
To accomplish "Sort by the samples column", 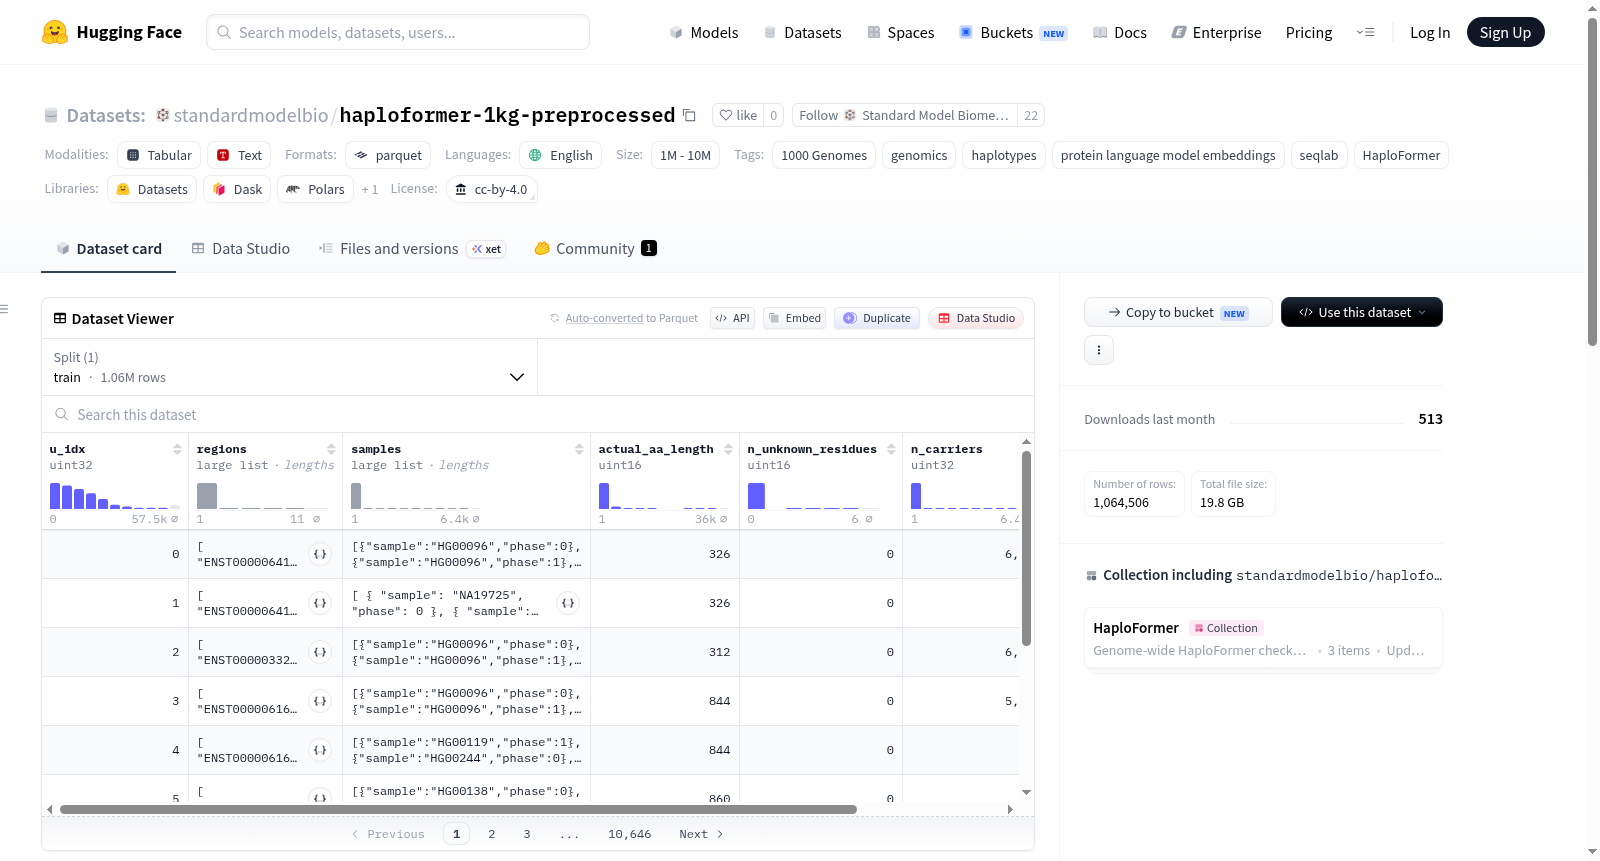I will (579, 449).
